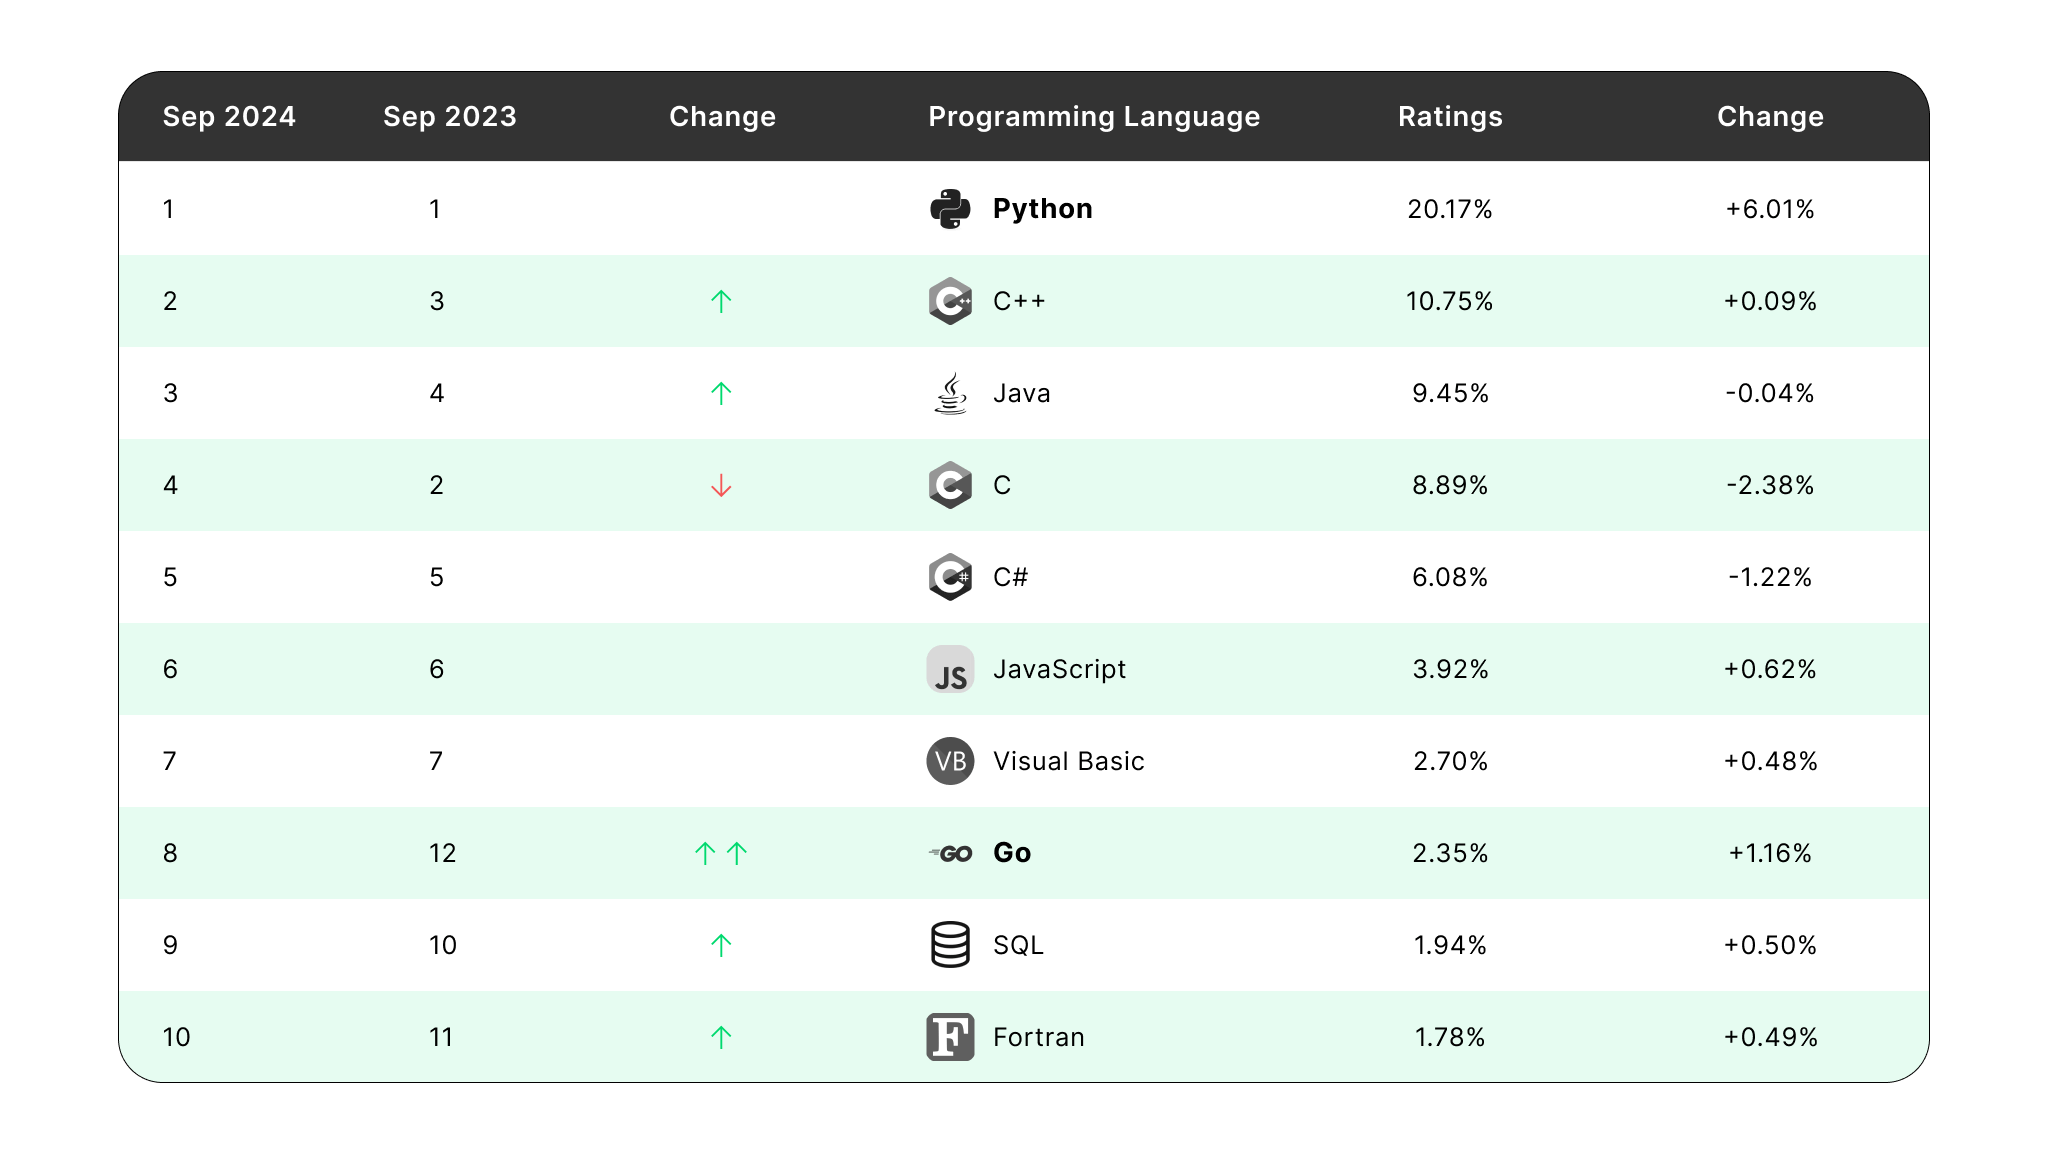The width and height of the screenshot is (2048, 1152).
Task: Click the red down arrow in C row
Action: (721, 486)
